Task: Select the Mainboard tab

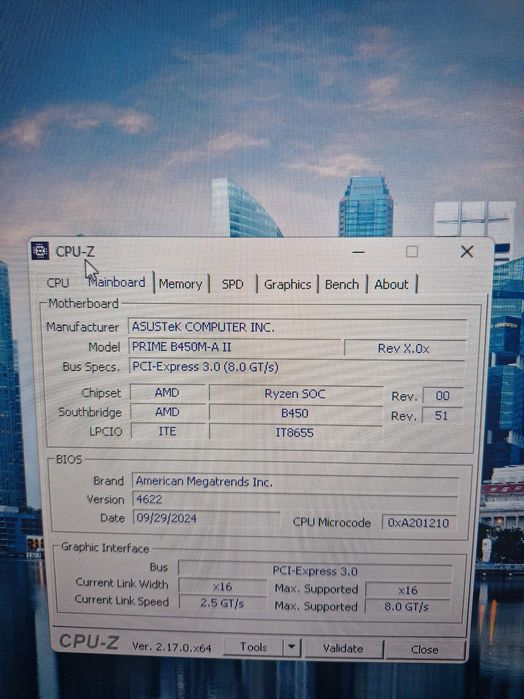Action: click(x=117, y=282)
